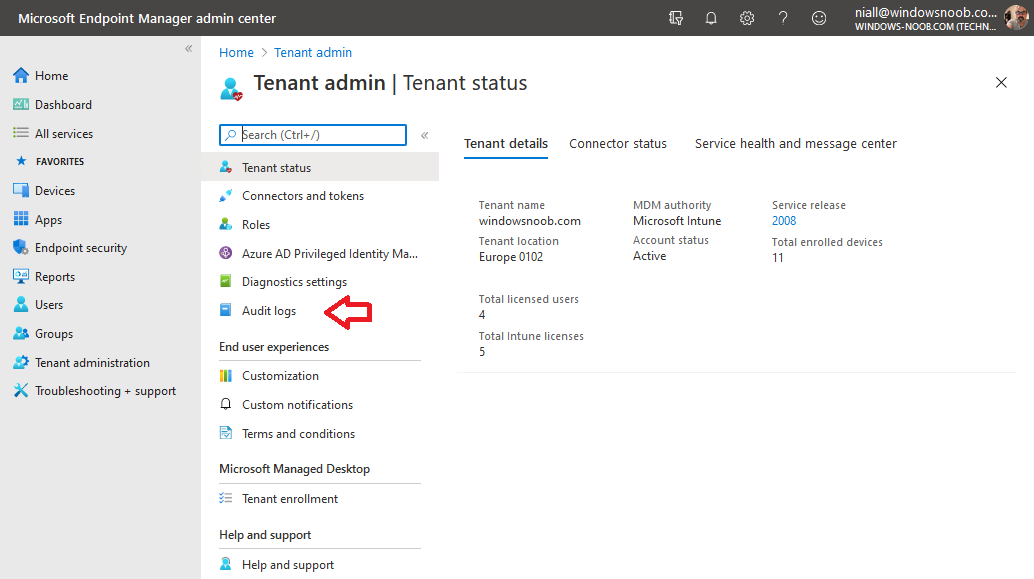
Task: Go to Dashboard in sidebar
Action: click(x=63, y=104)
